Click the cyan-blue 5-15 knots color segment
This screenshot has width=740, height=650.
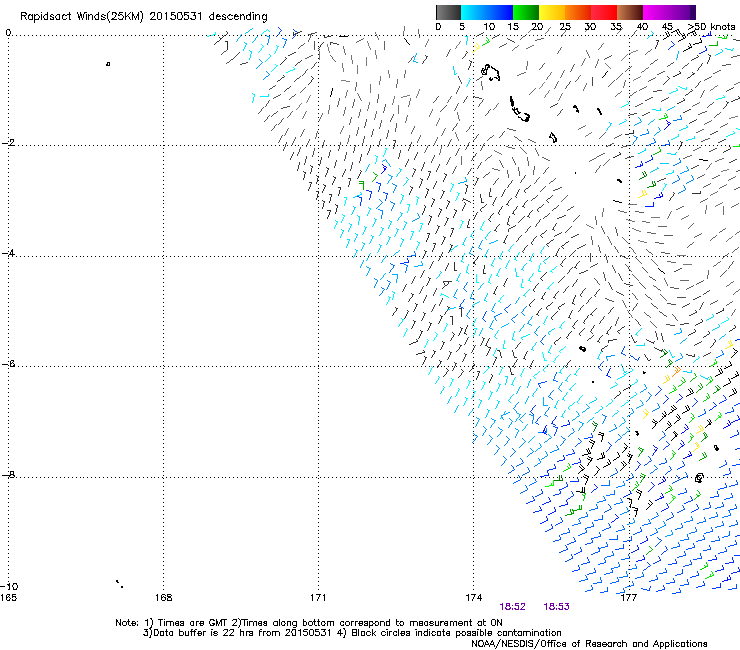[487, 12]
